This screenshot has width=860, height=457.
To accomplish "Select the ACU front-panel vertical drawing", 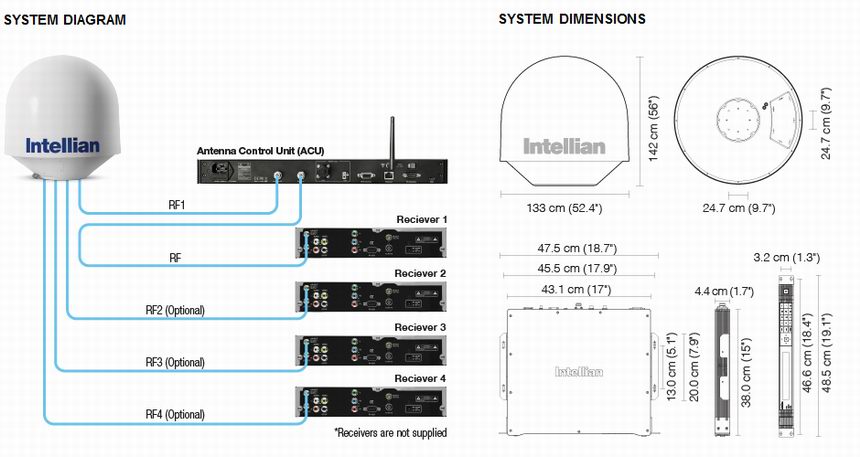I will coord(787,357).
